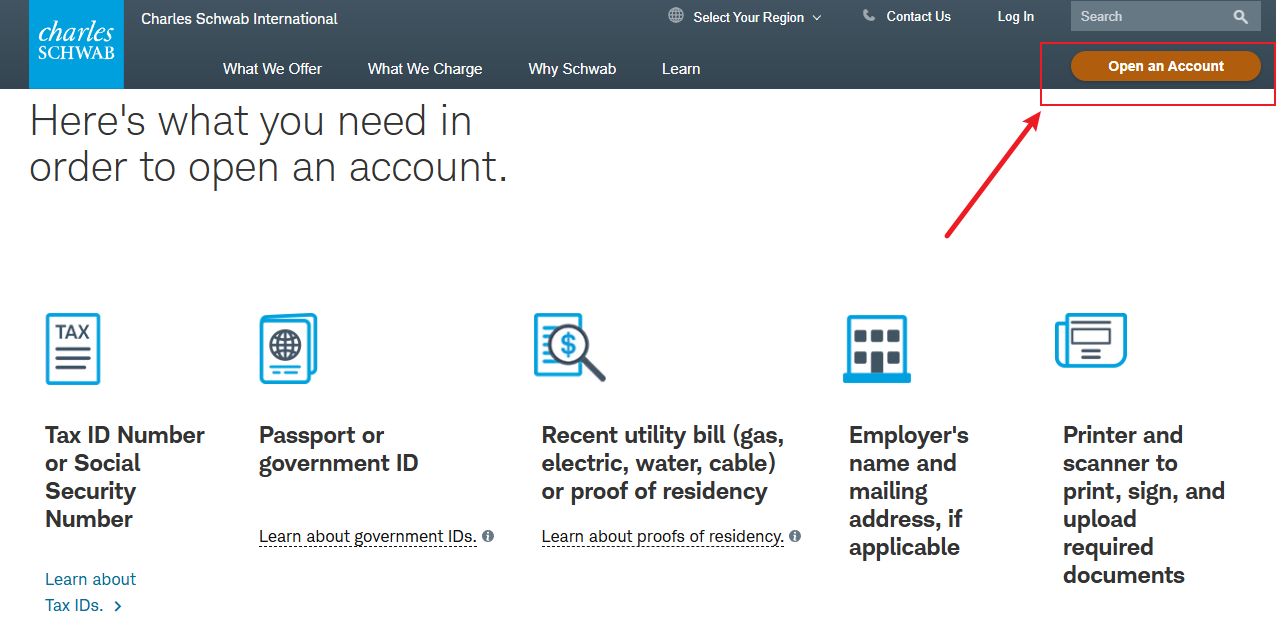This screenshot has height=639, width=1276.
Task: Click info icon after government IDs link
Action: (488, 536)
